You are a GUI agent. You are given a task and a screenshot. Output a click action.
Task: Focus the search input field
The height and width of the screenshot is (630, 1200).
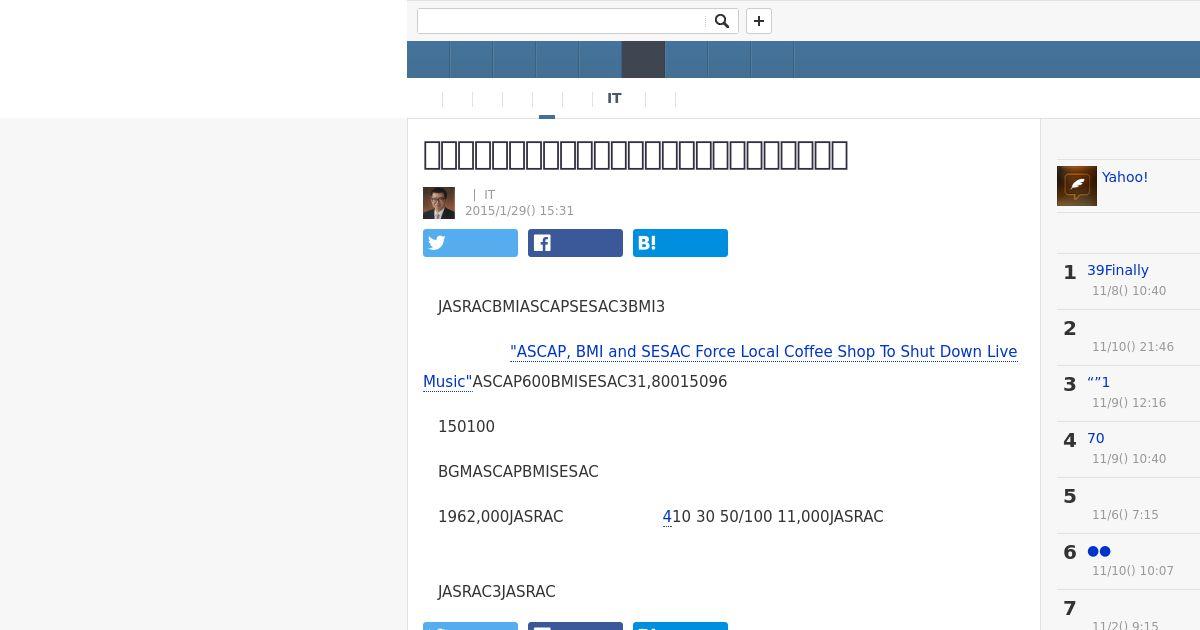coord(561,21)
